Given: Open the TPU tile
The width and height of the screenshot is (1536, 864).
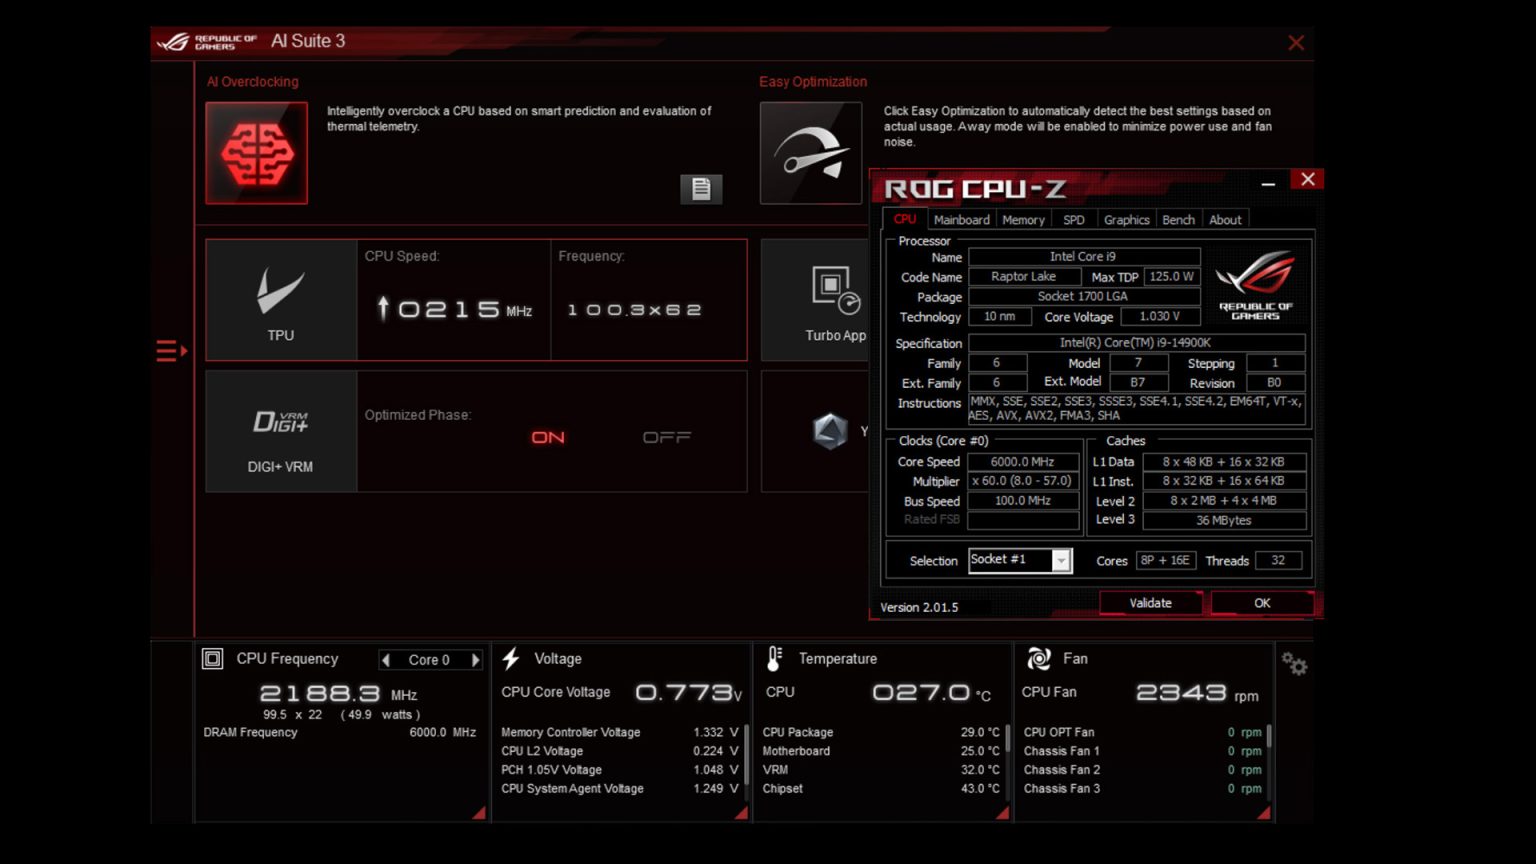Looking at the screenshot, I should point(281,299).
